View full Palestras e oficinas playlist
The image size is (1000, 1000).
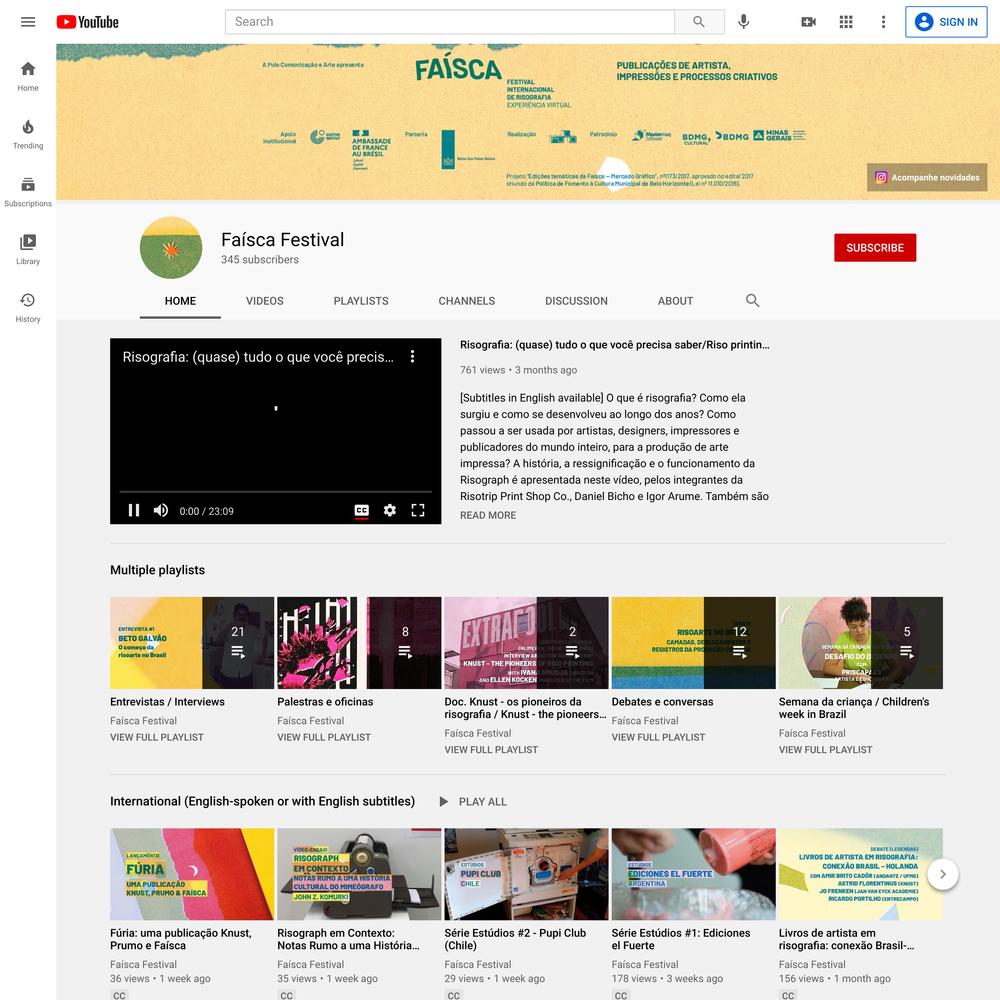324,737
